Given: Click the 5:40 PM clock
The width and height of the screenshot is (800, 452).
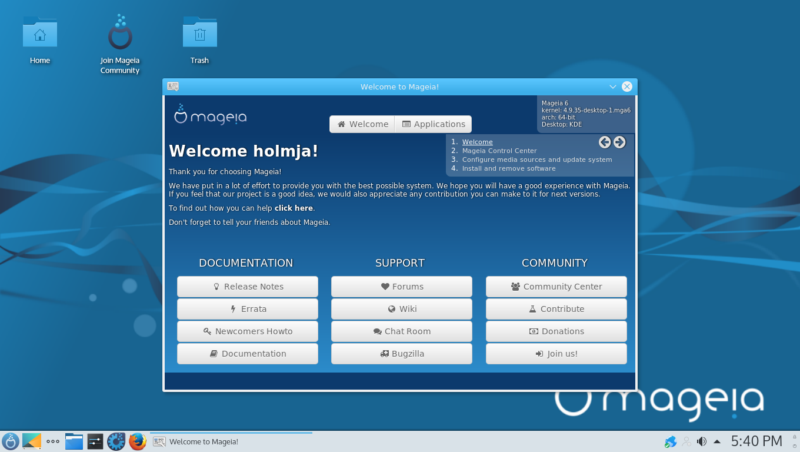Looking at the screenshot, I should pyautogui.click(x=756, y=441).
